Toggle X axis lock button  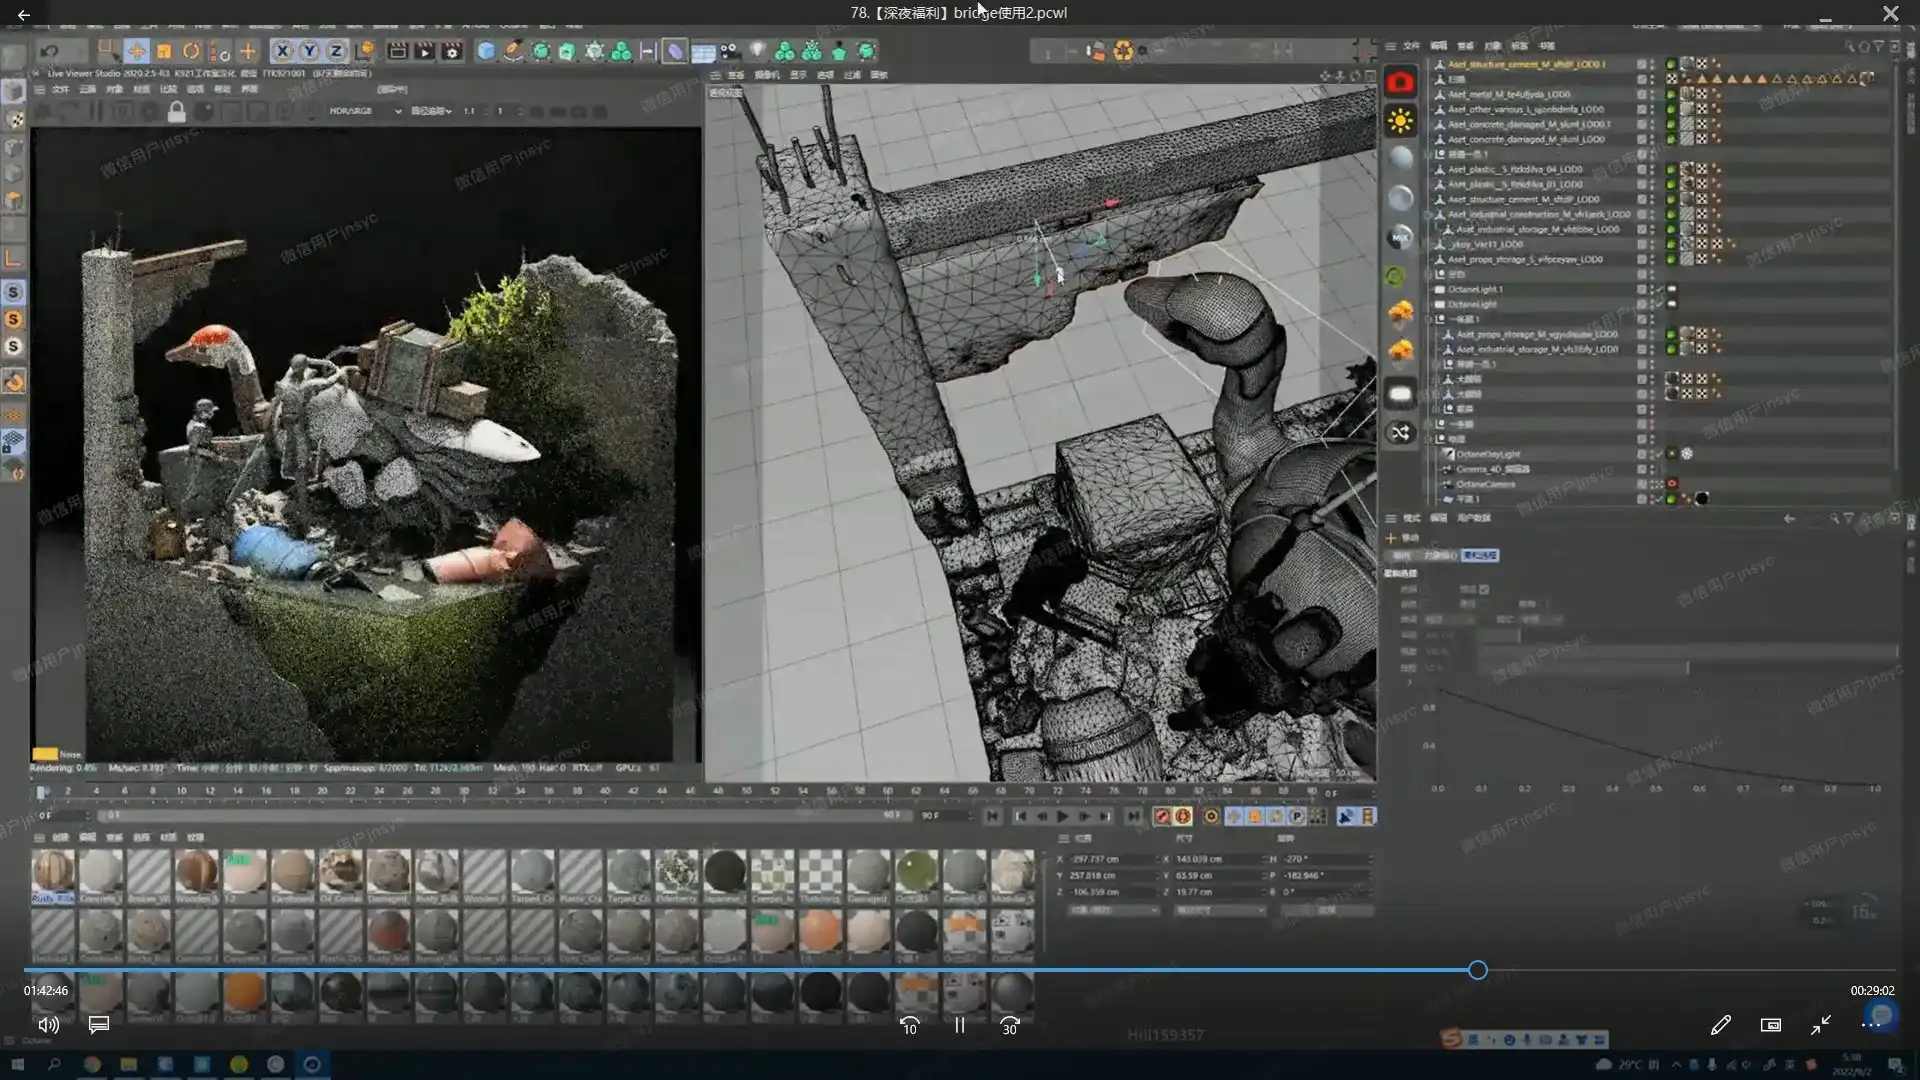[x=283, y=51]
